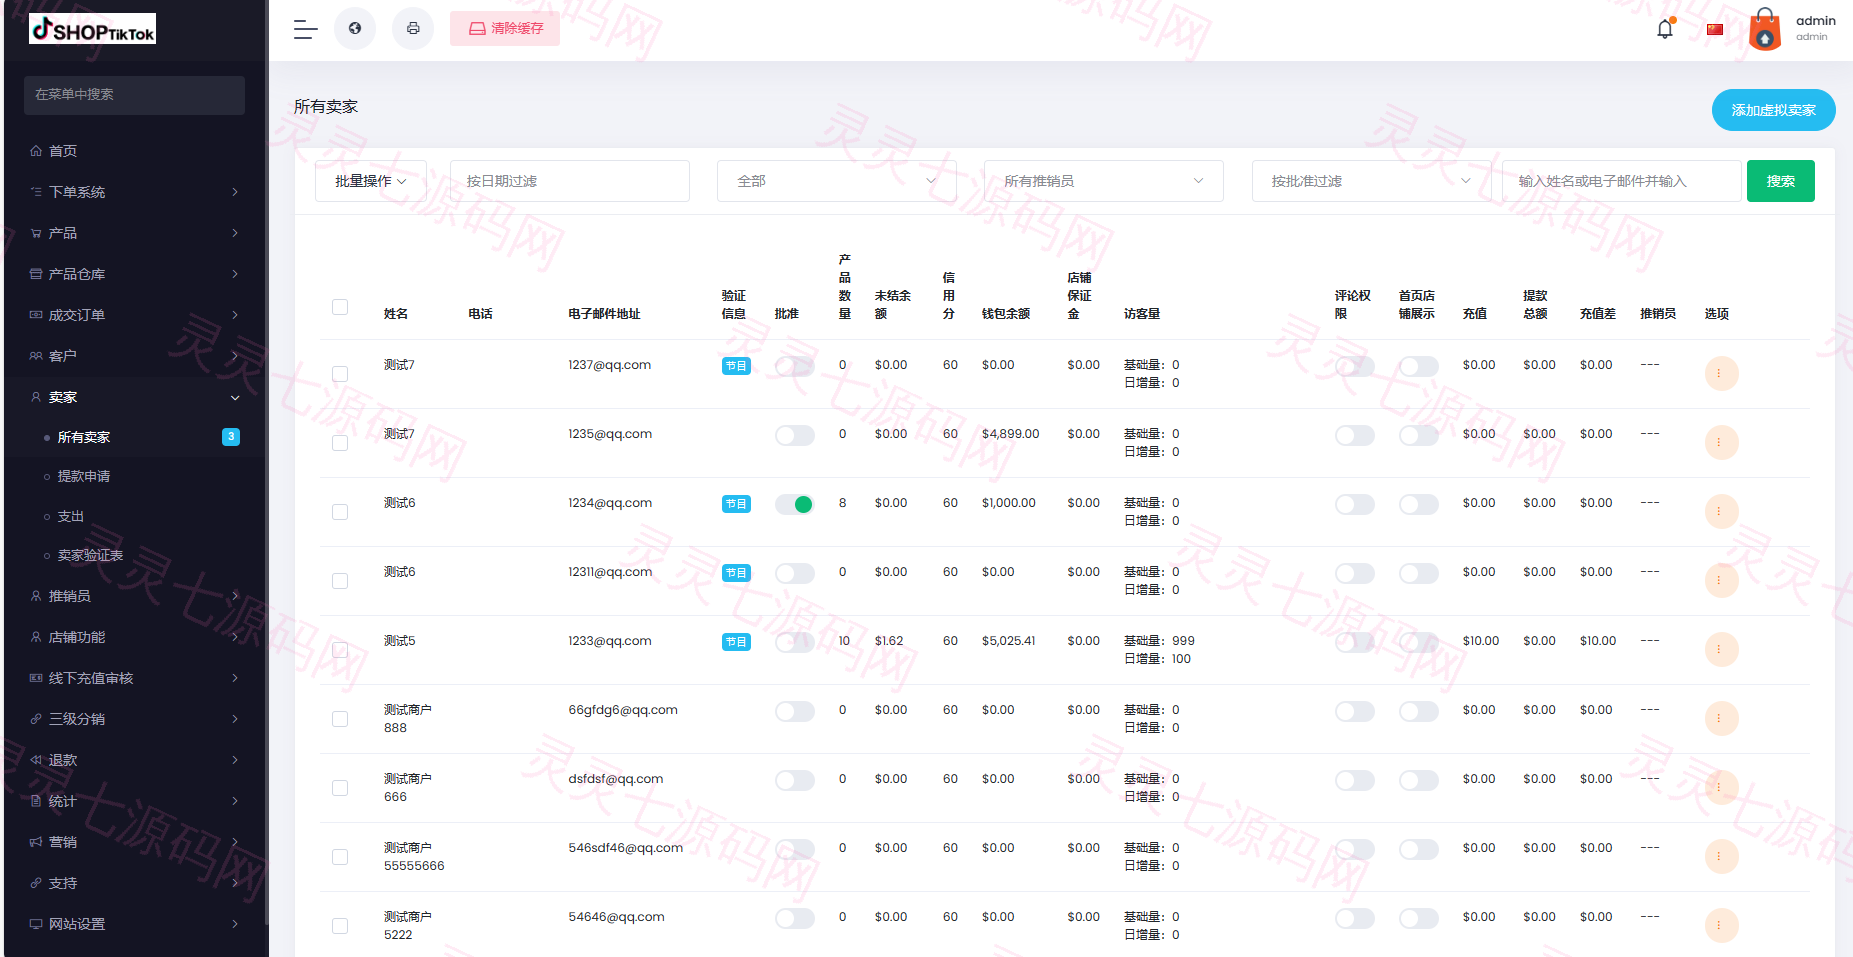
Task: Click the SHOP TikTok logo
Action: [93, 29]
